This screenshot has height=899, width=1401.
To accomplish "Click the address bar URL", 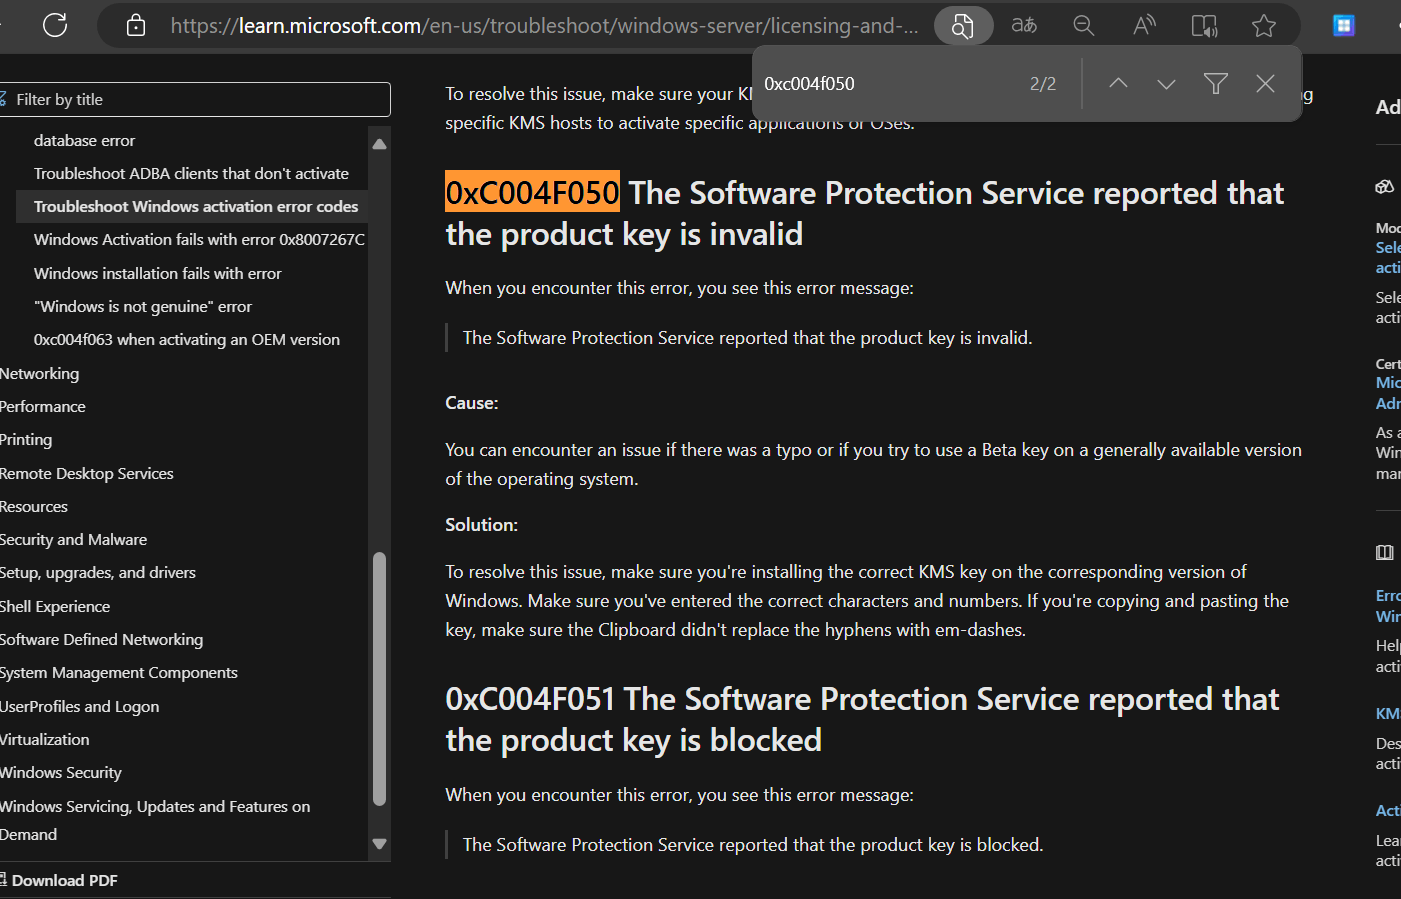I will point(544,26).
